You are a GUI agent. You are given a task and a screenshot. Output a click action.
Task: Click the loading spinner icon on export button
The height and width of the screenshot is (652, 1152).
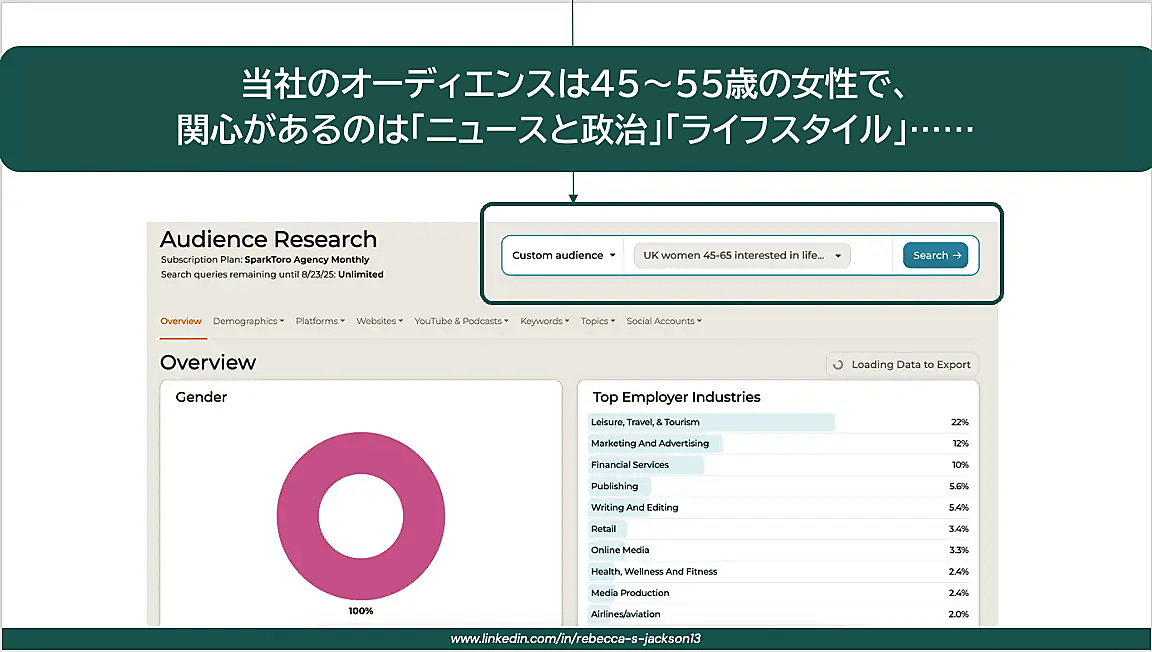tap(838, 365)
